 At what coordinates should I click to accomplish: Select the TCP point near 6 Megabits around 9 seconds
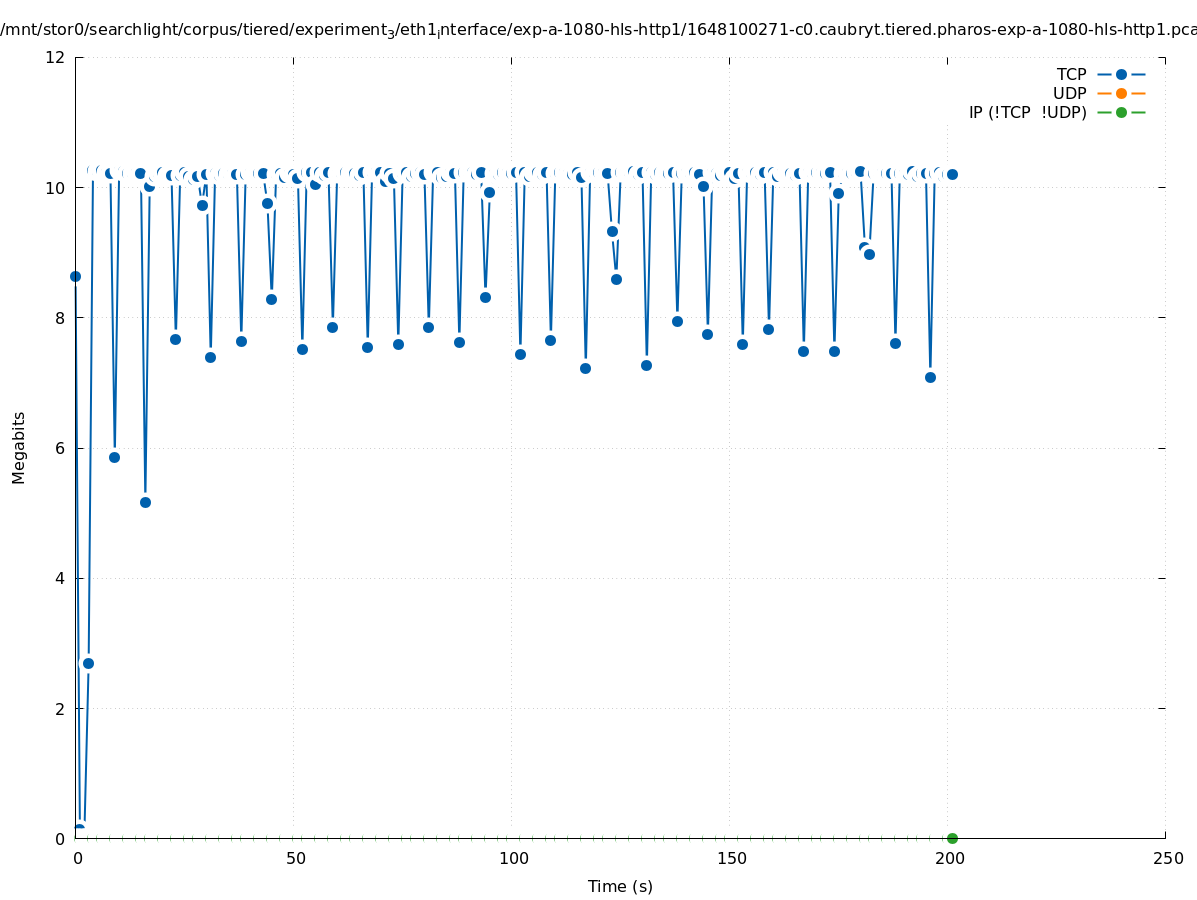click(114, 457)
